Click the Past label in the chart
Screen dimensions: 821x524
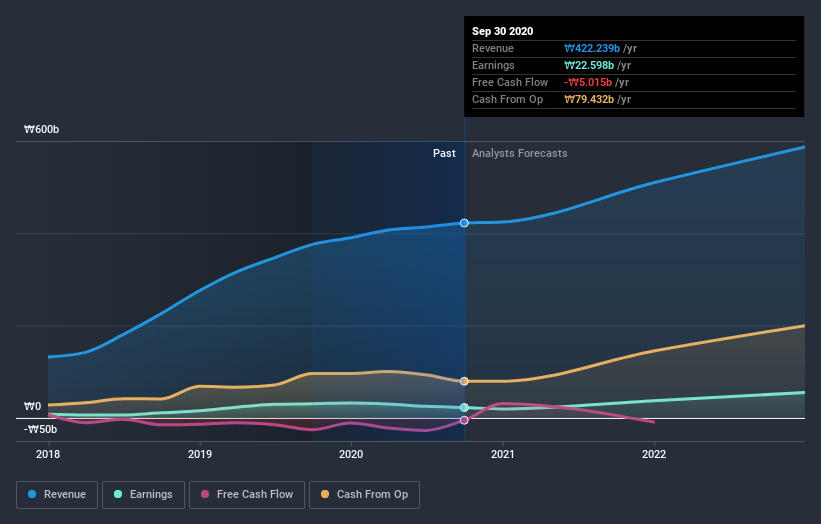tap(444, 153)
